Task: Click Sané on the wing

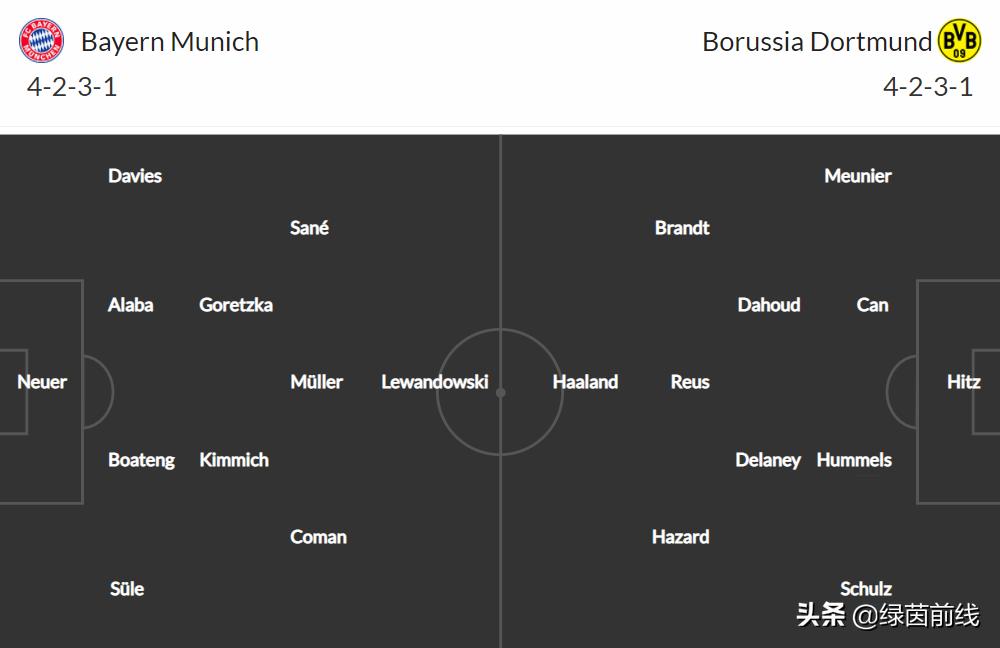Action: (x=309, y=228)
